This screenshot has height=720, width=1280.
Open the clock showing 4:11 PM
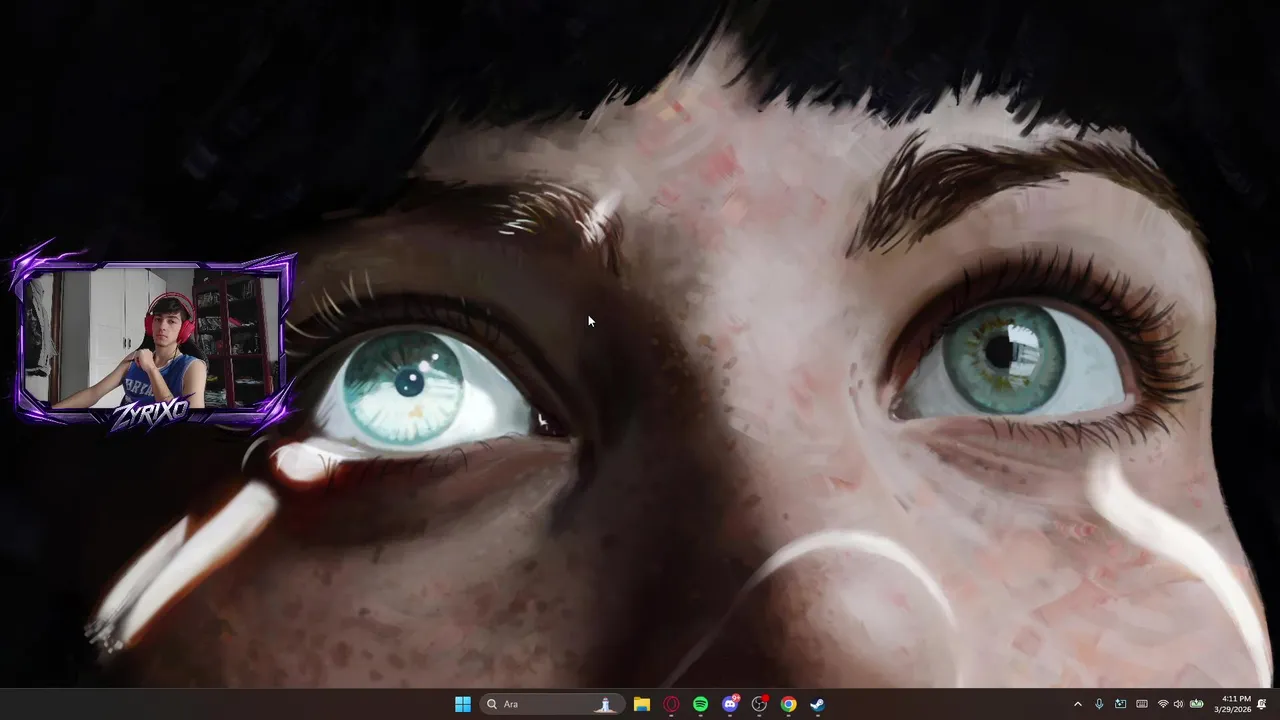pyautogui.click(x=1232, y=704)
